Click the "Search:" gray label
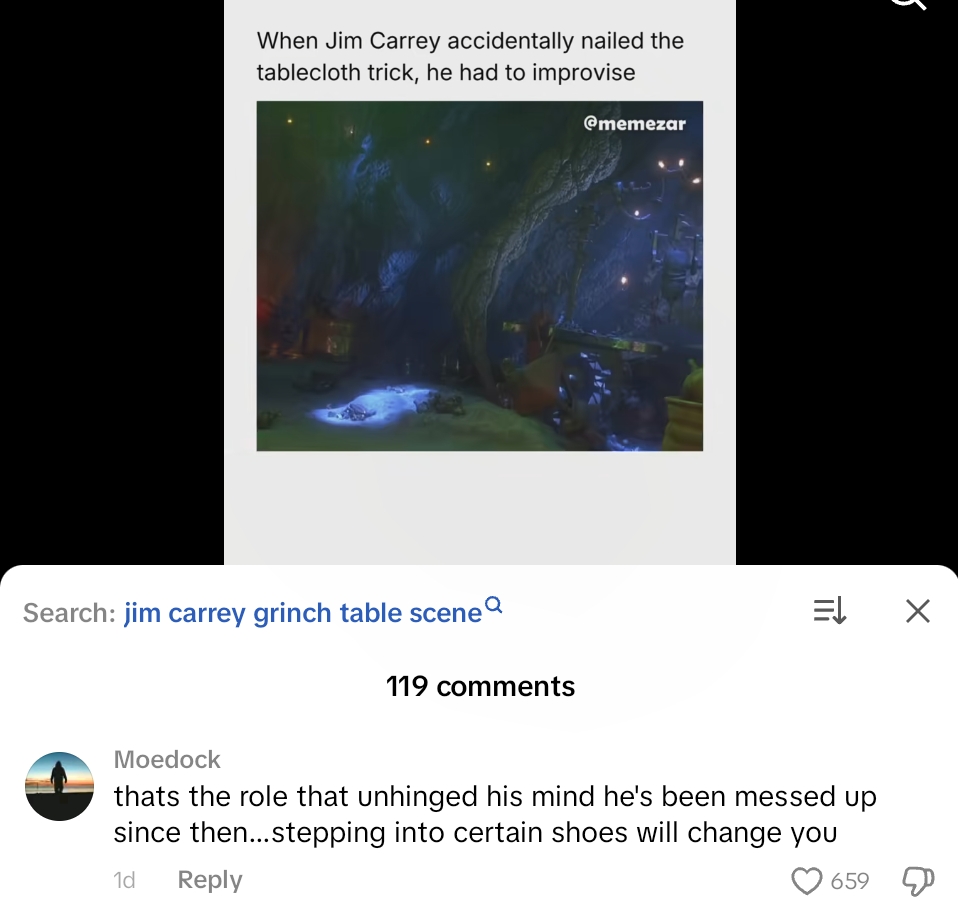 (69, 613)
